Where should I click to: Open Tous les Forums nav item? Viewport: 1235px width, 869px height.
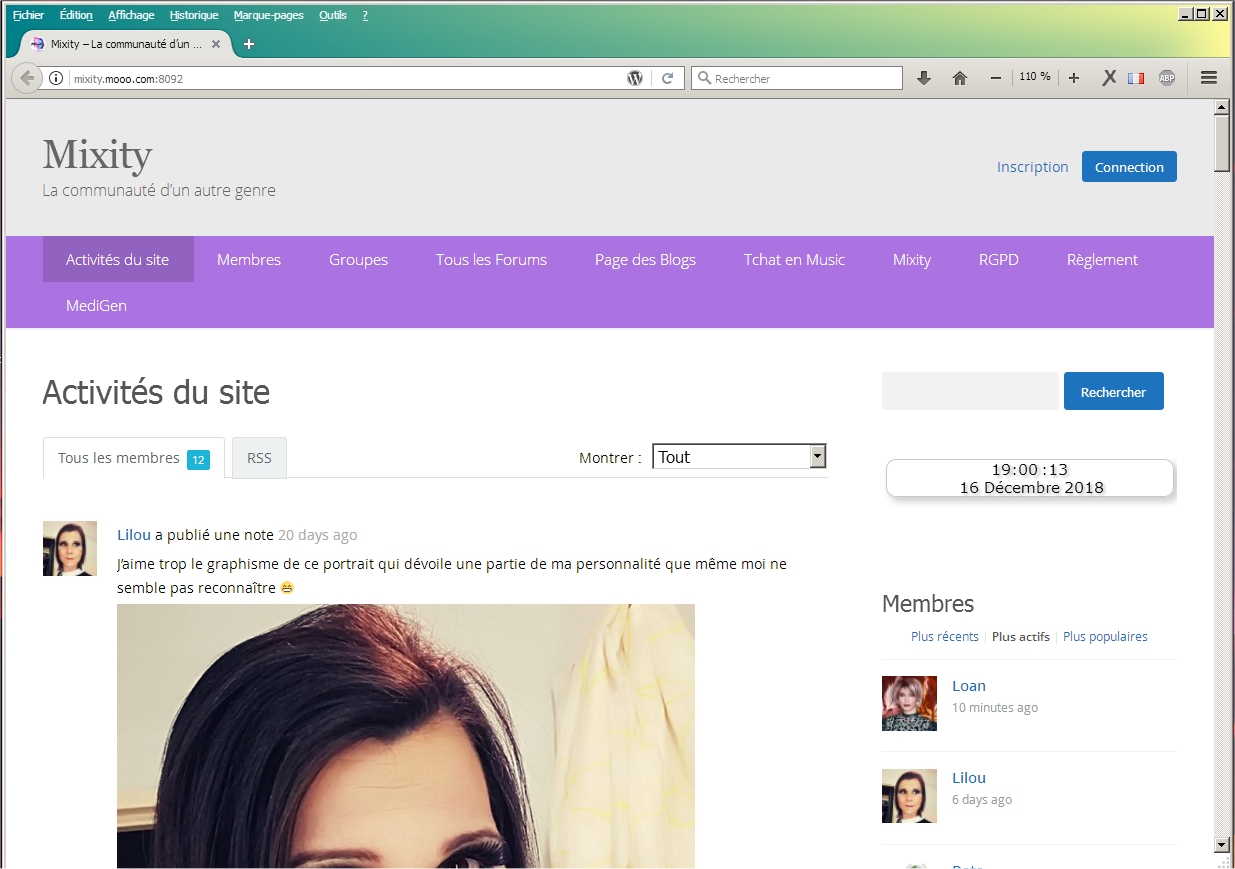pos(491,259)
